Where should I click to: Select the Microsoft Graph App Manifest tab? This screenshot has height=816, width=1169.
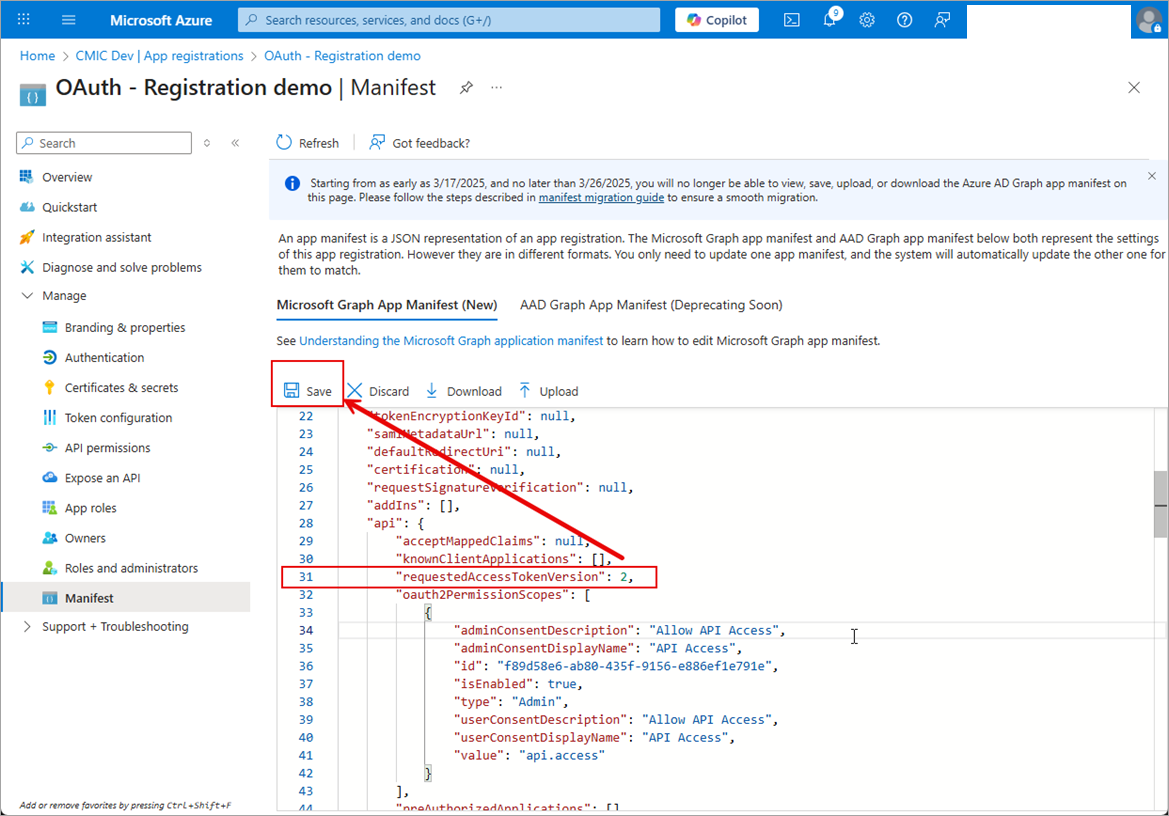tap(386, 305)
